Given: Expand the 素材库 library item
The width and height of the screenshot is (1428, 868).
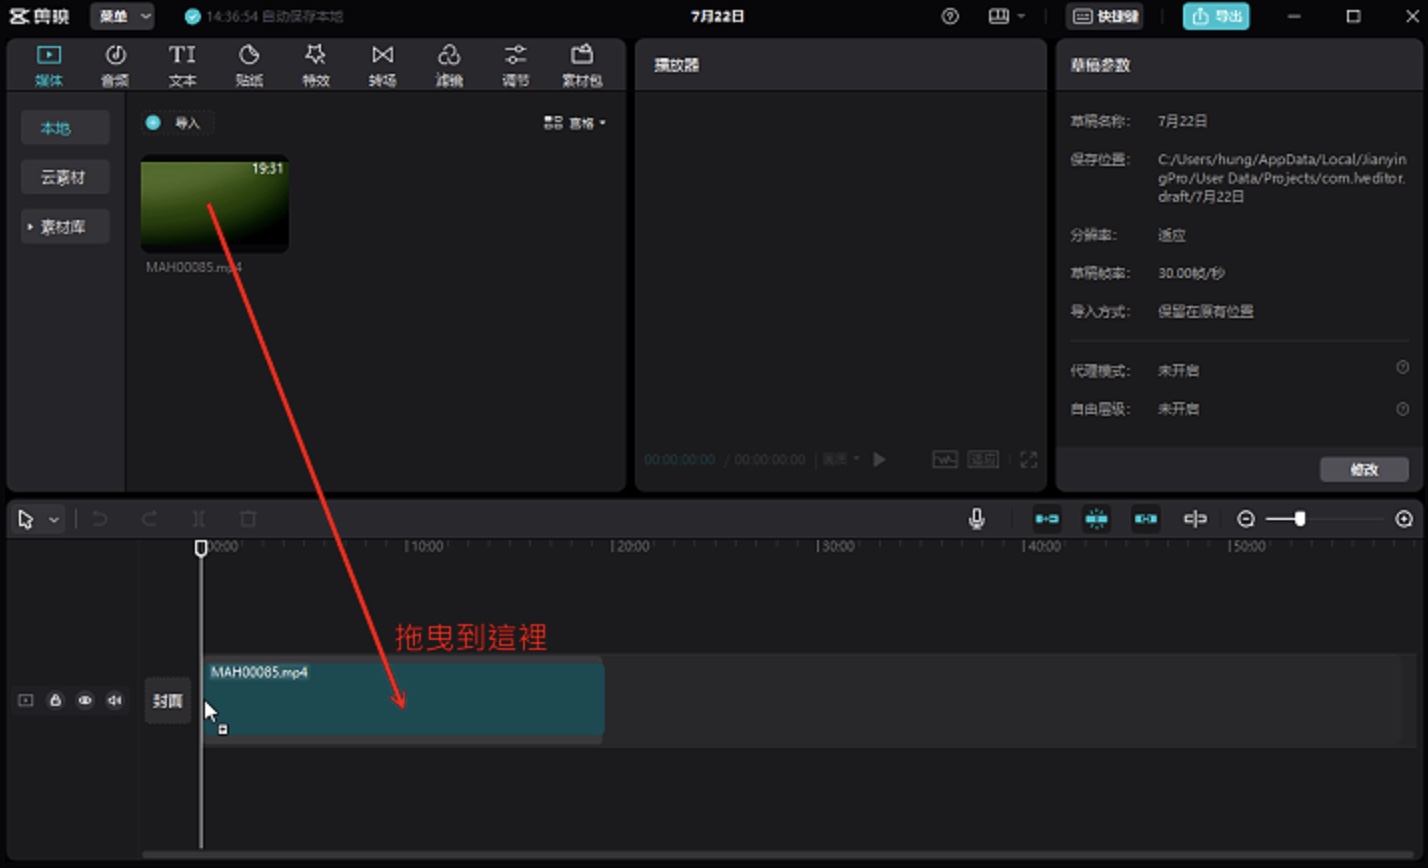Looking at the screenshot, I should tap(65, 227).
